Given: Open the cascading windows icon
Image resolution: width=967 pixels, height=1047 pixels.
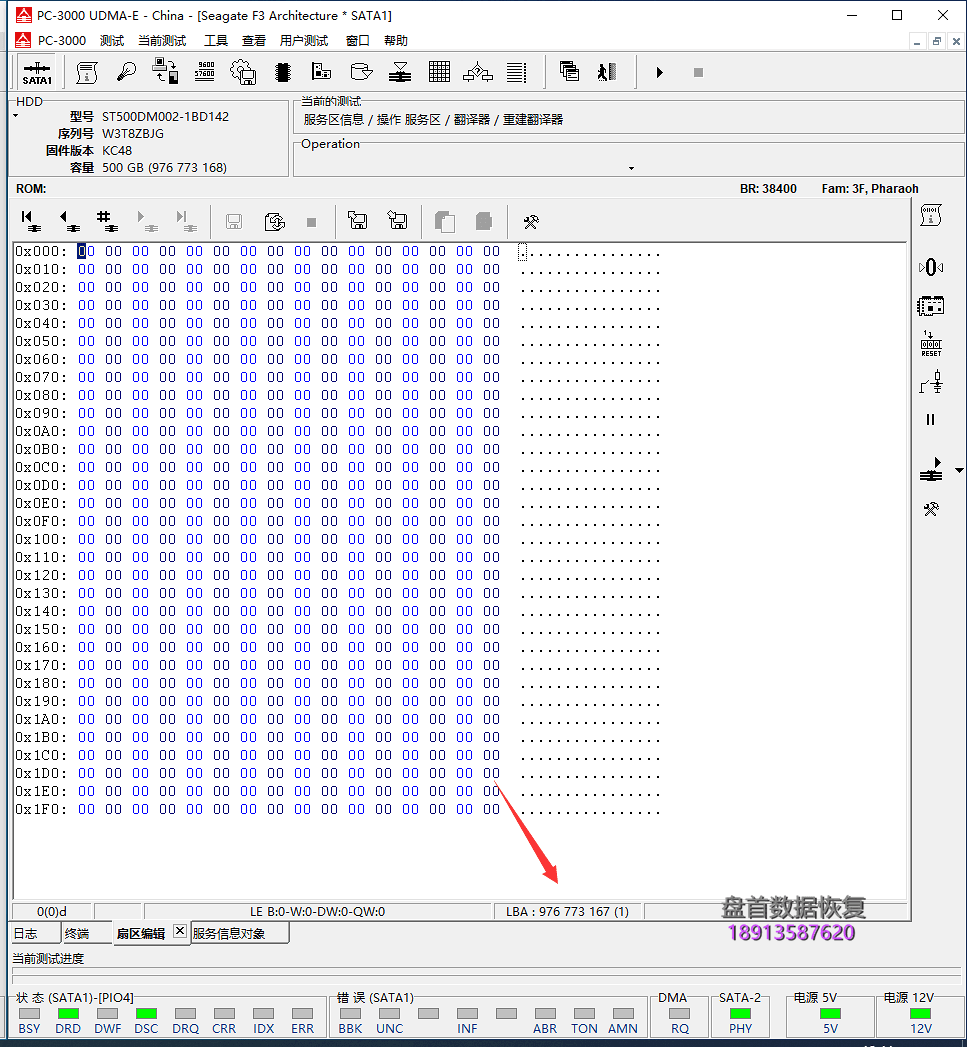Looking at the screenshot, I should click(x=569, y=71).
